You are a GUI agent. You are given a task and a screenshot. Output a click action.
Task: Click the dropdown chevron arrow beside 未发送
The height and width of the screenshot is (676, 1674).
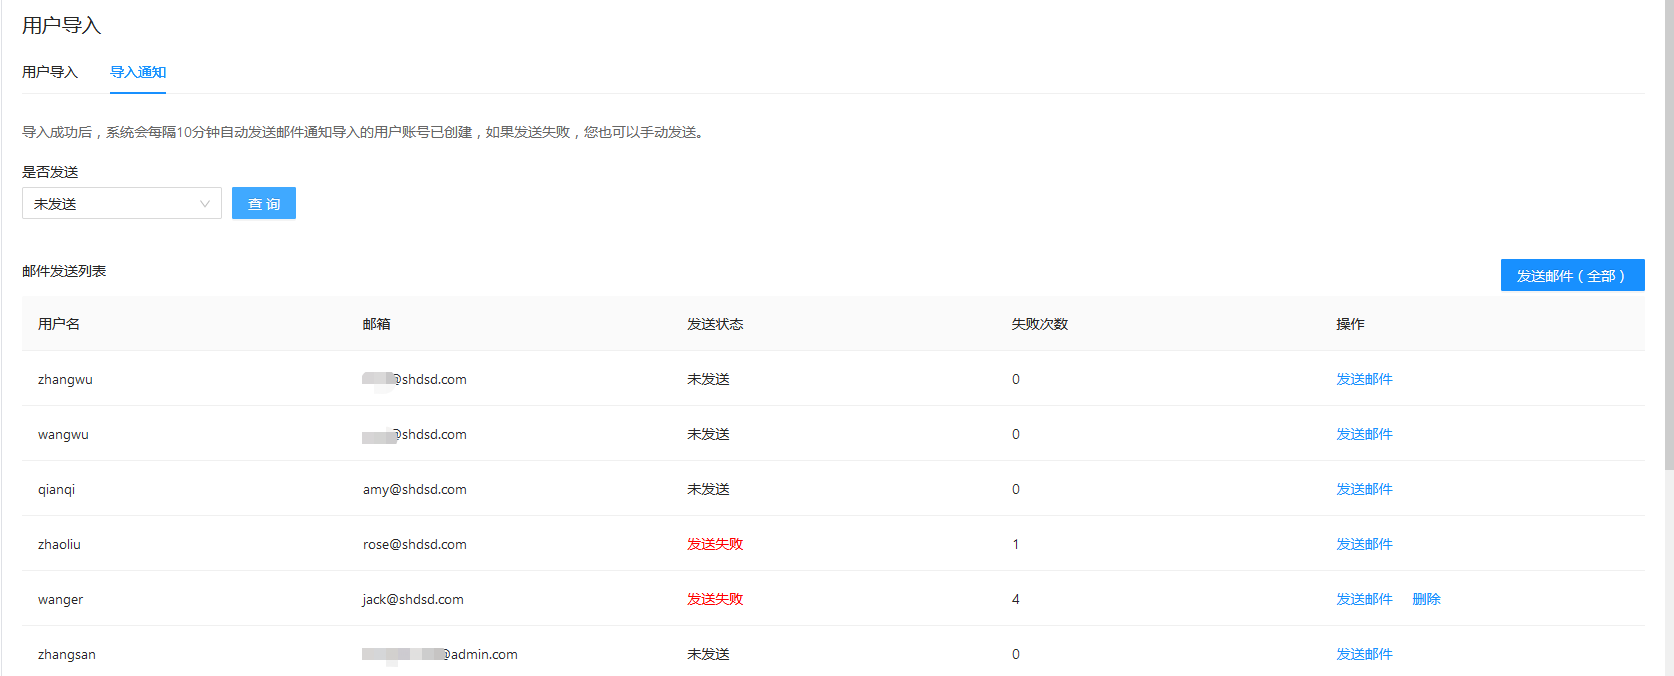(205, 204)
